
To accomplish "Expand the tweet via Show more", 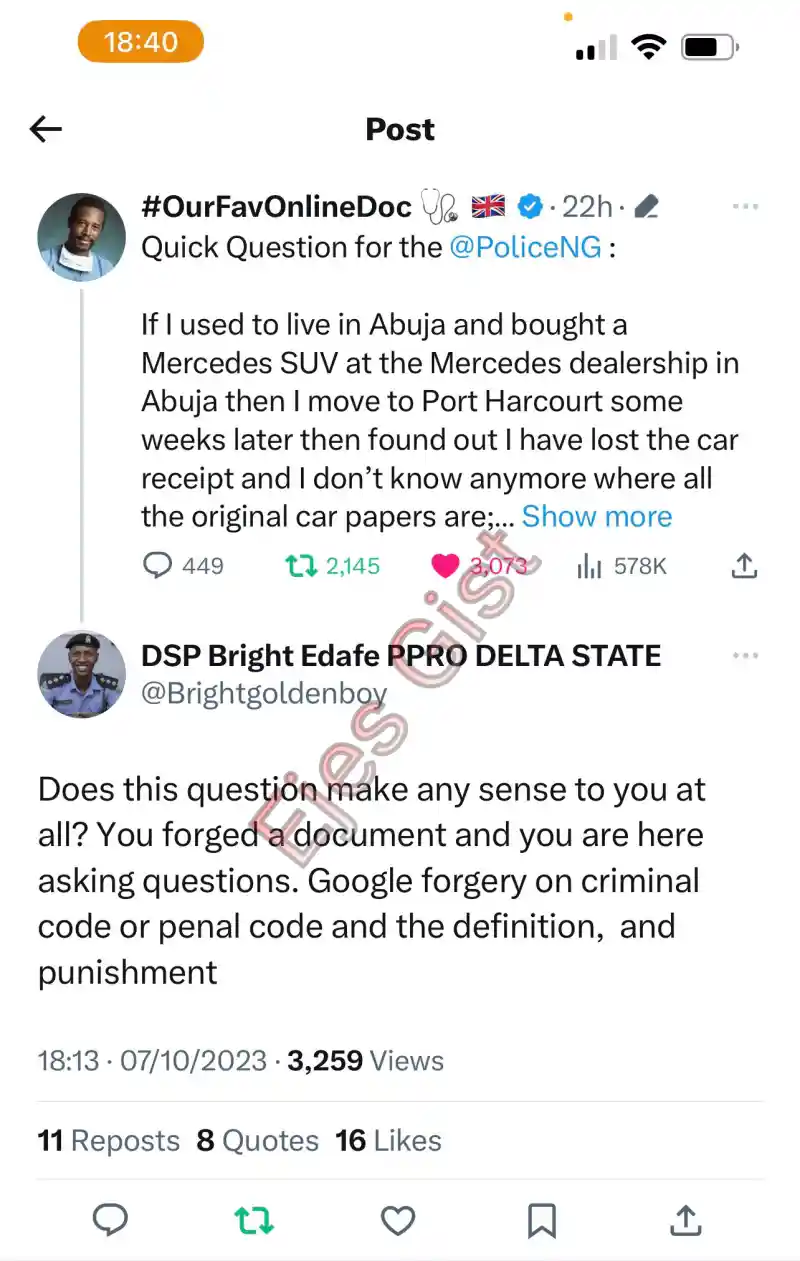I will coord(596,516).
